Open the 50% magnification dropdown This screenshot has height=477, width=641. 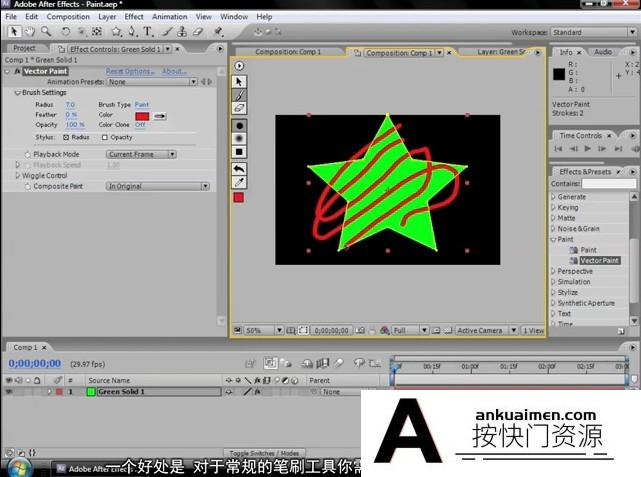264,330
